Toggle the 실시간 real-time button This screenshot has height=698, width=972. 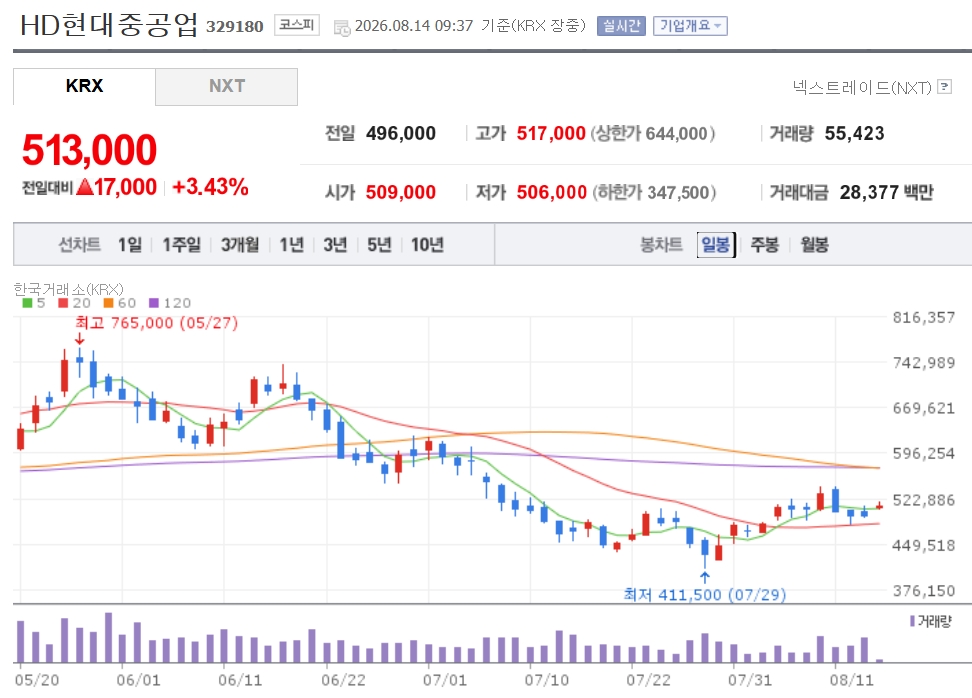coord(621,26)
